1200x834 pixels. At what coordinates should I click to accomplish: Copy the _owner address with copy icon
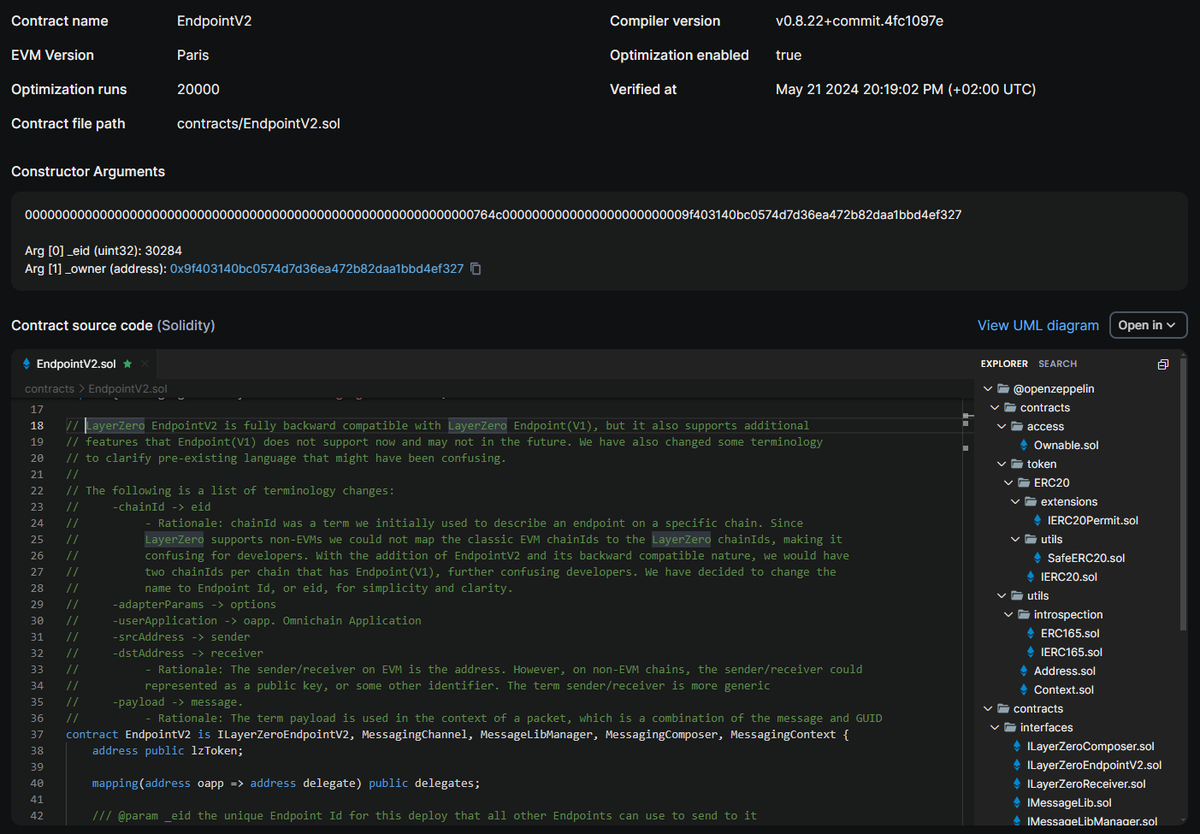tap(476, 269)
